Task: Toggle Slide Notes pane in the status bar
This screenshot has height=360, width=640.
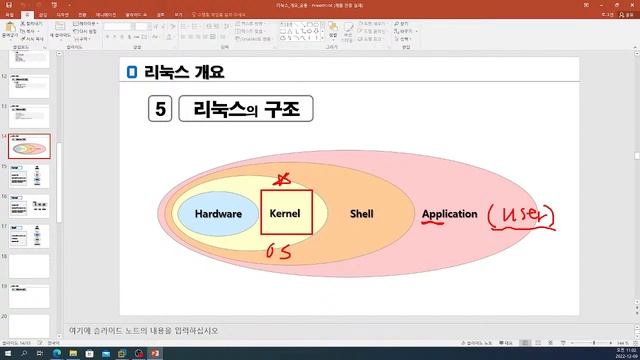Action: 476,343
